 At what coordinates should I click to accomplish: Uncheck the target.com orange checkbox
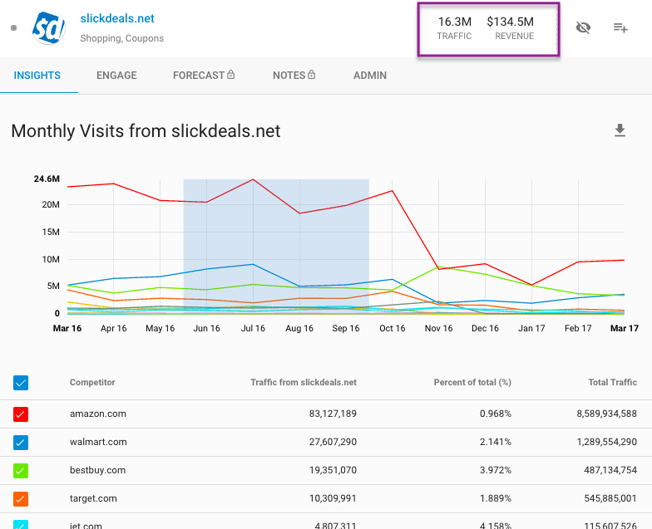[x=21, y=499]
